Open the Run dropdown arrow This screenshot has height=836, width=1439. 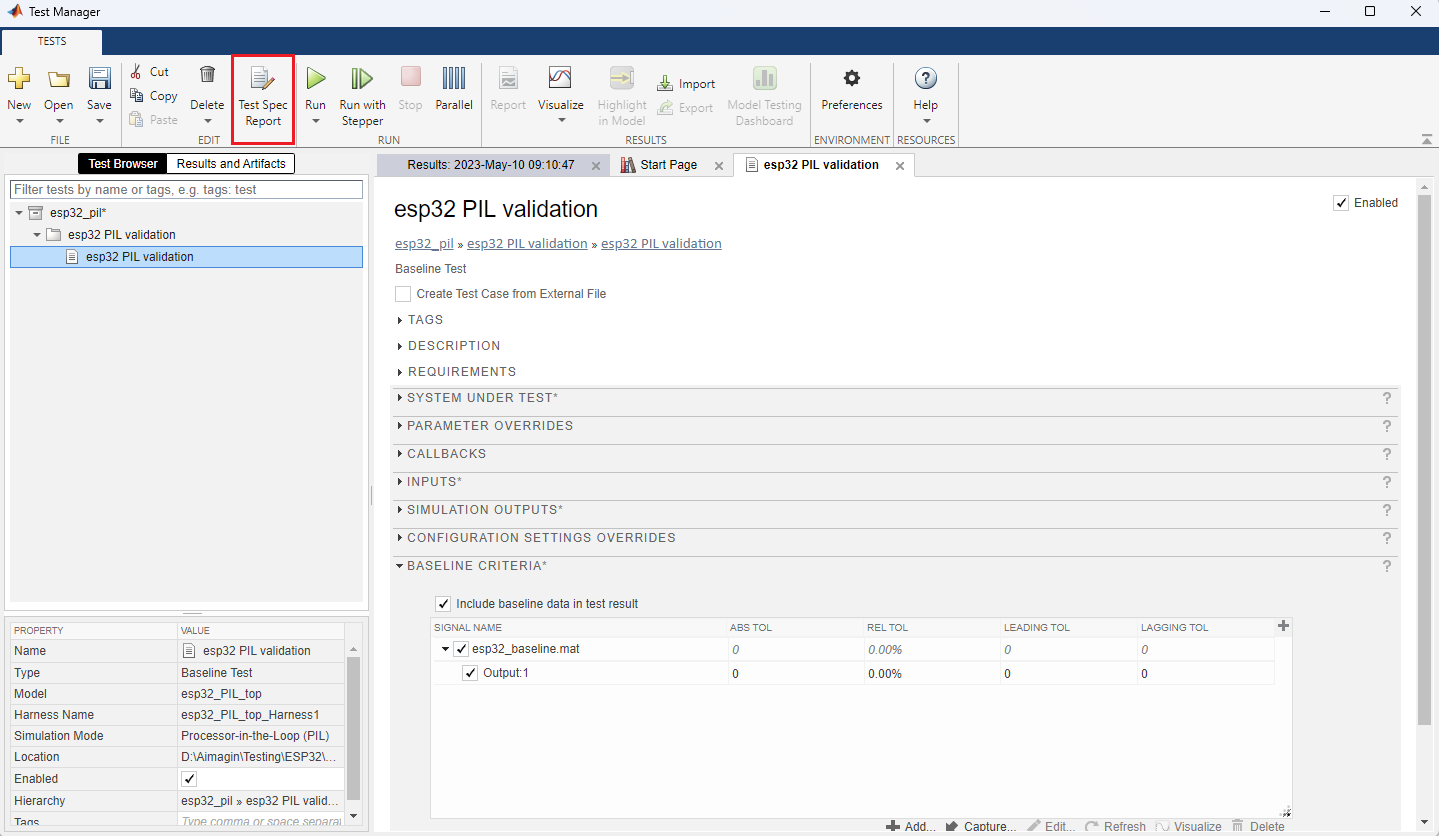[316, 121]
